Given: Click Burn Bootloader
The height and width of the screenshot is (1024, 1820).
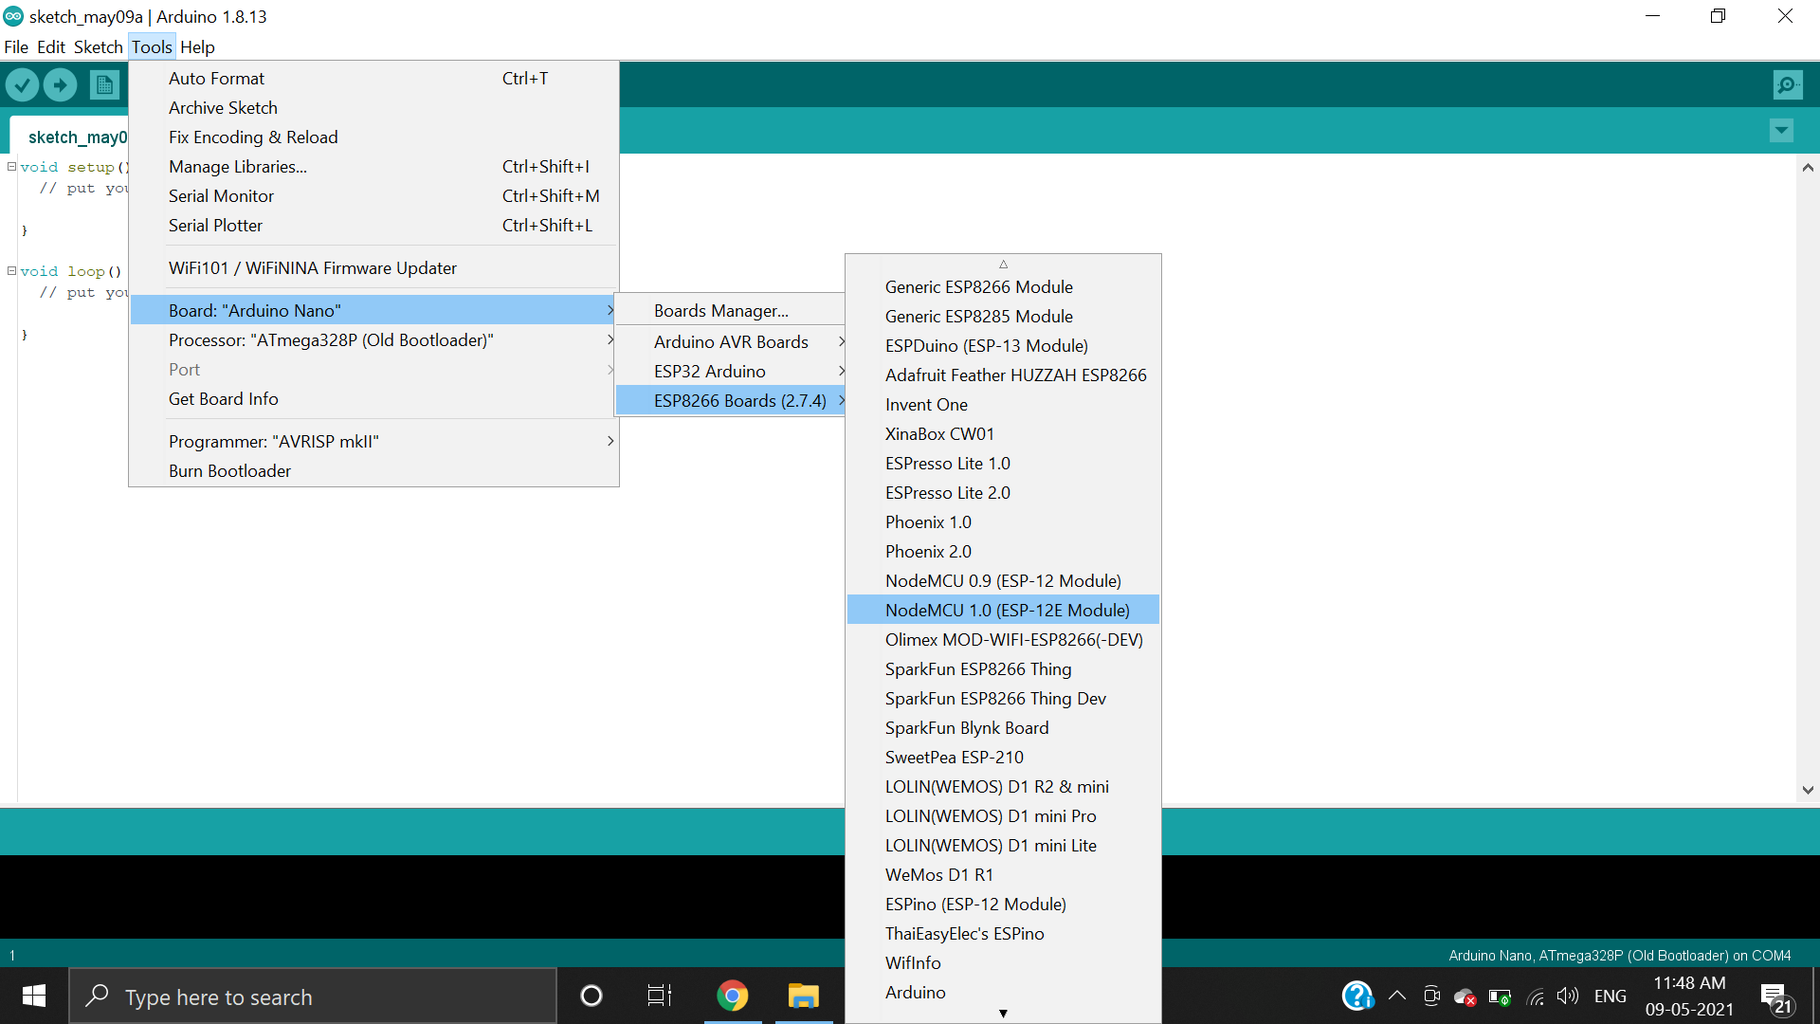Looking at the screenshot, I should pos(229,470).
